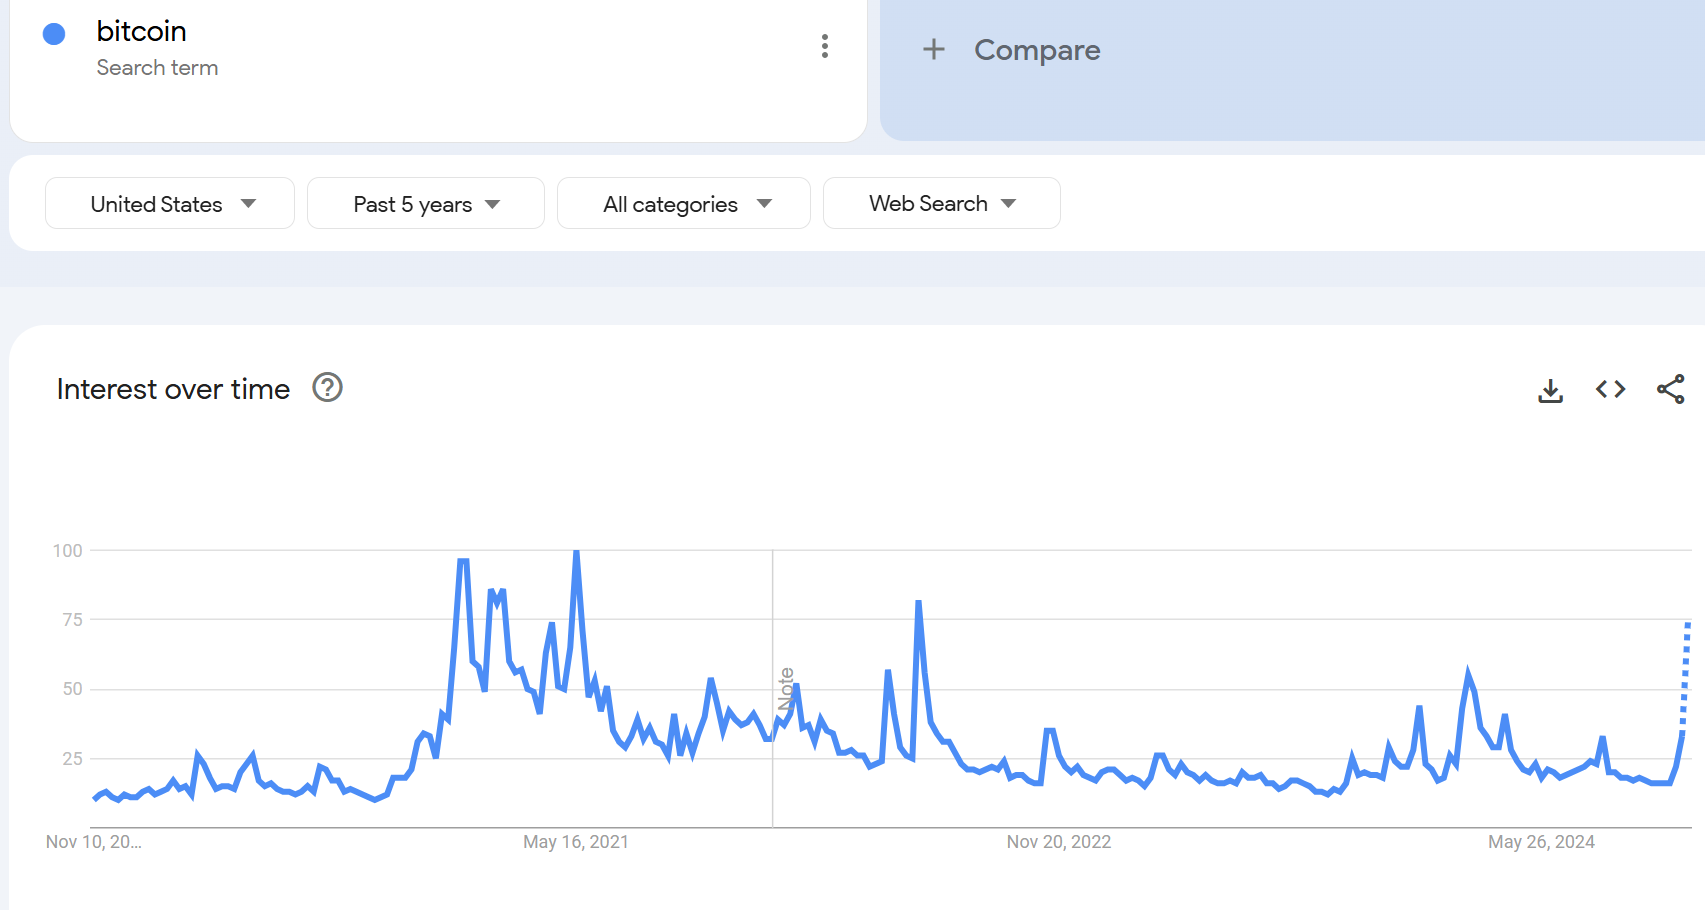The width and height of the screenshot is (1705, 910).
Task: Open the United States region dropdown
Action: 170,204
